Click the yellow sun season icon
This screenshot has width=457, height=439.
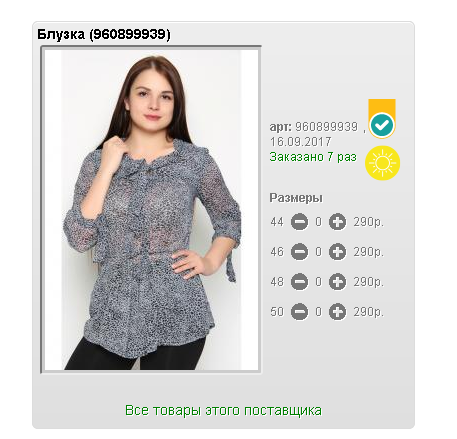pos(382,163)
